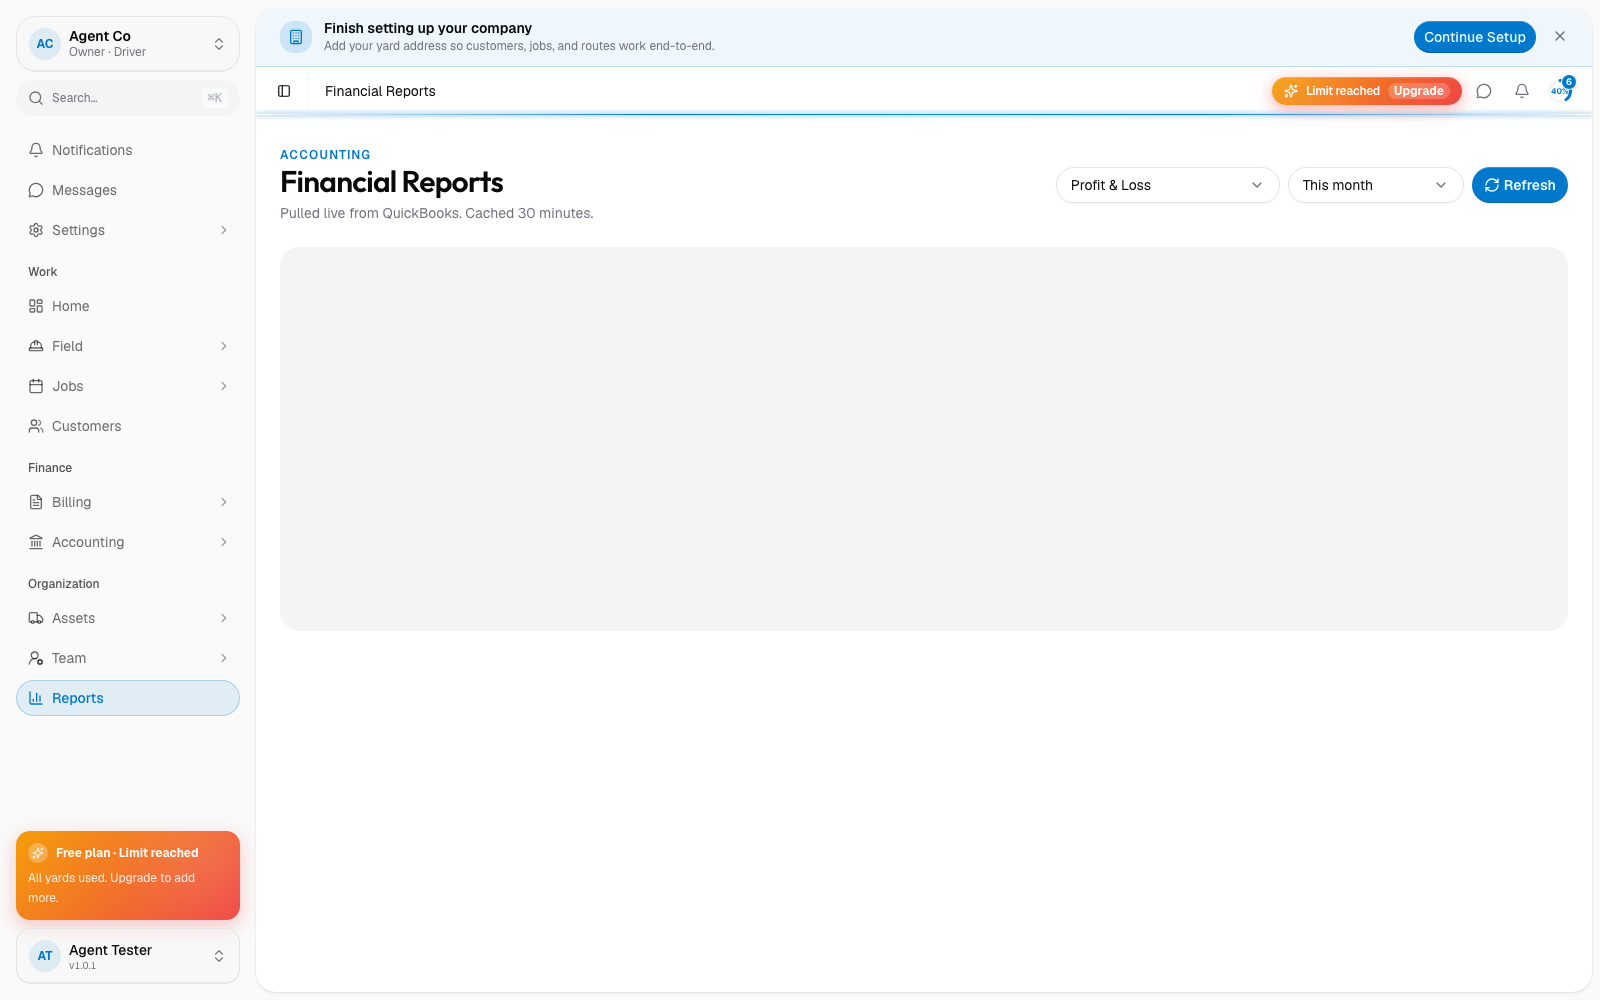
Task: Click the bell icon in top bar
Action: (1522, 91)
